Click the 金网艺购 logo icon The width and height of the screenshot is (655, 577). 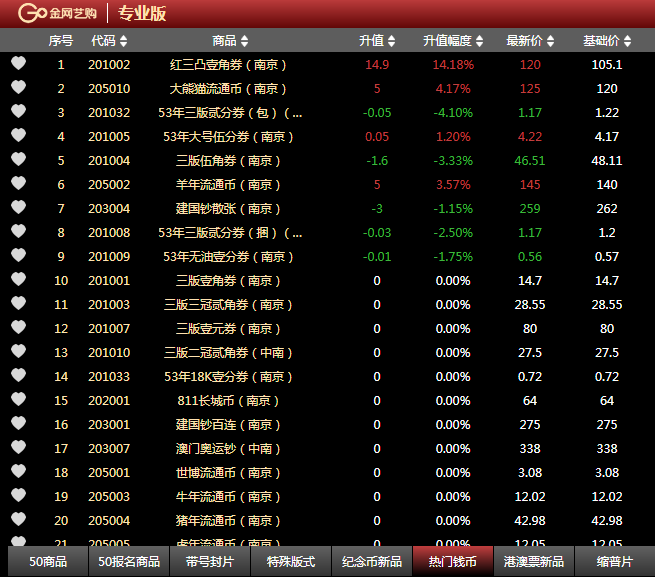pos(33,13)
